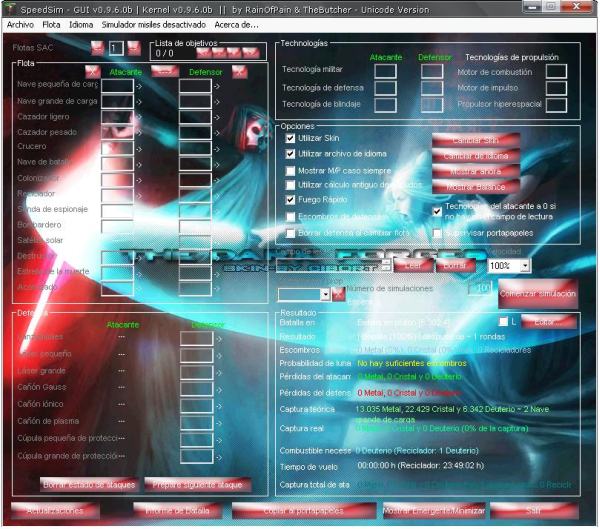600x529 pixels.
Task: Click the arrow next to Cañón Gauss field
Action: 219,390
